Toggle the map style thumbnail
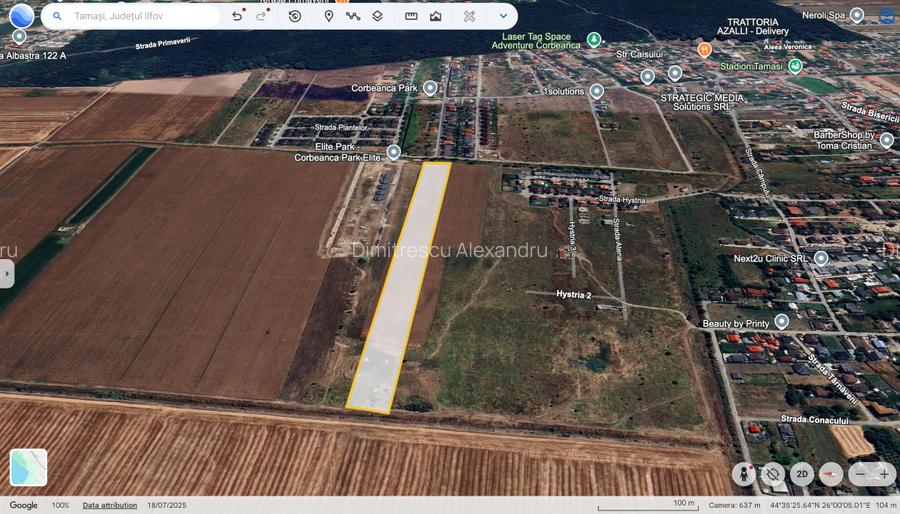Viewport: 900px width, 514px height. coord(29,467)
